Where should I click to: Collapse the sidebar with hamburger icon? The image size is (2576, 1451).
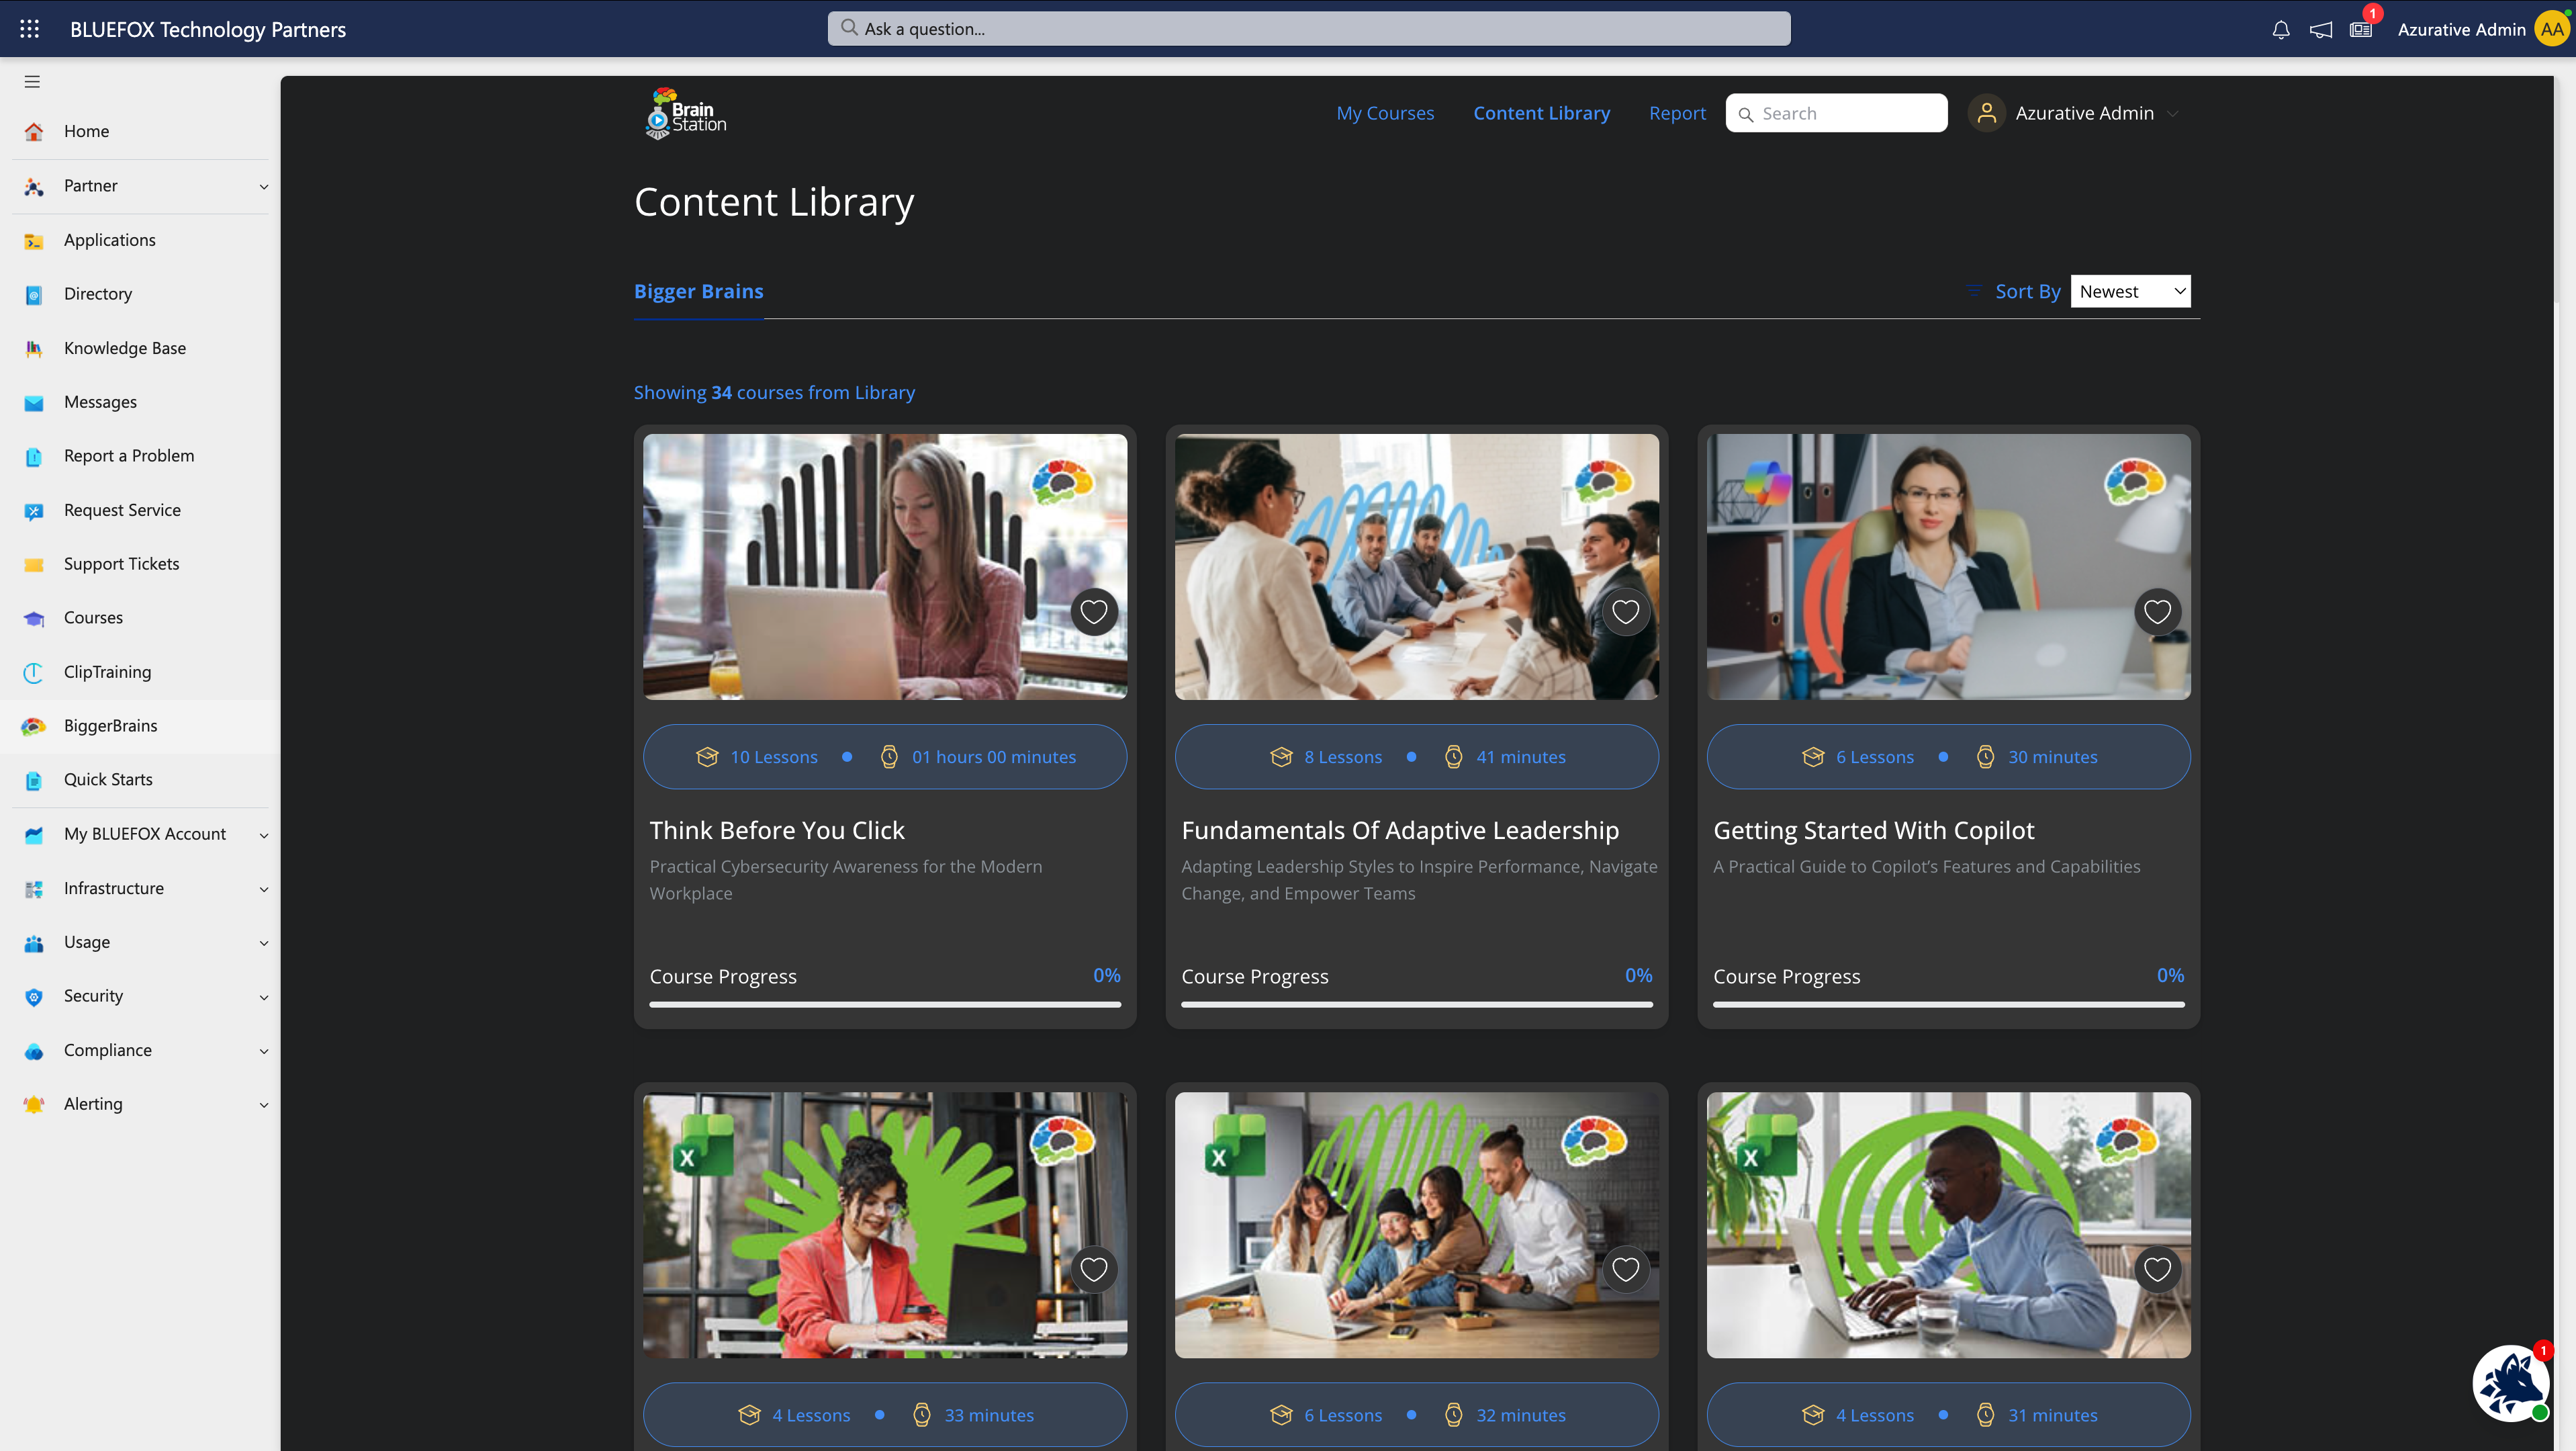click(32, 82)
